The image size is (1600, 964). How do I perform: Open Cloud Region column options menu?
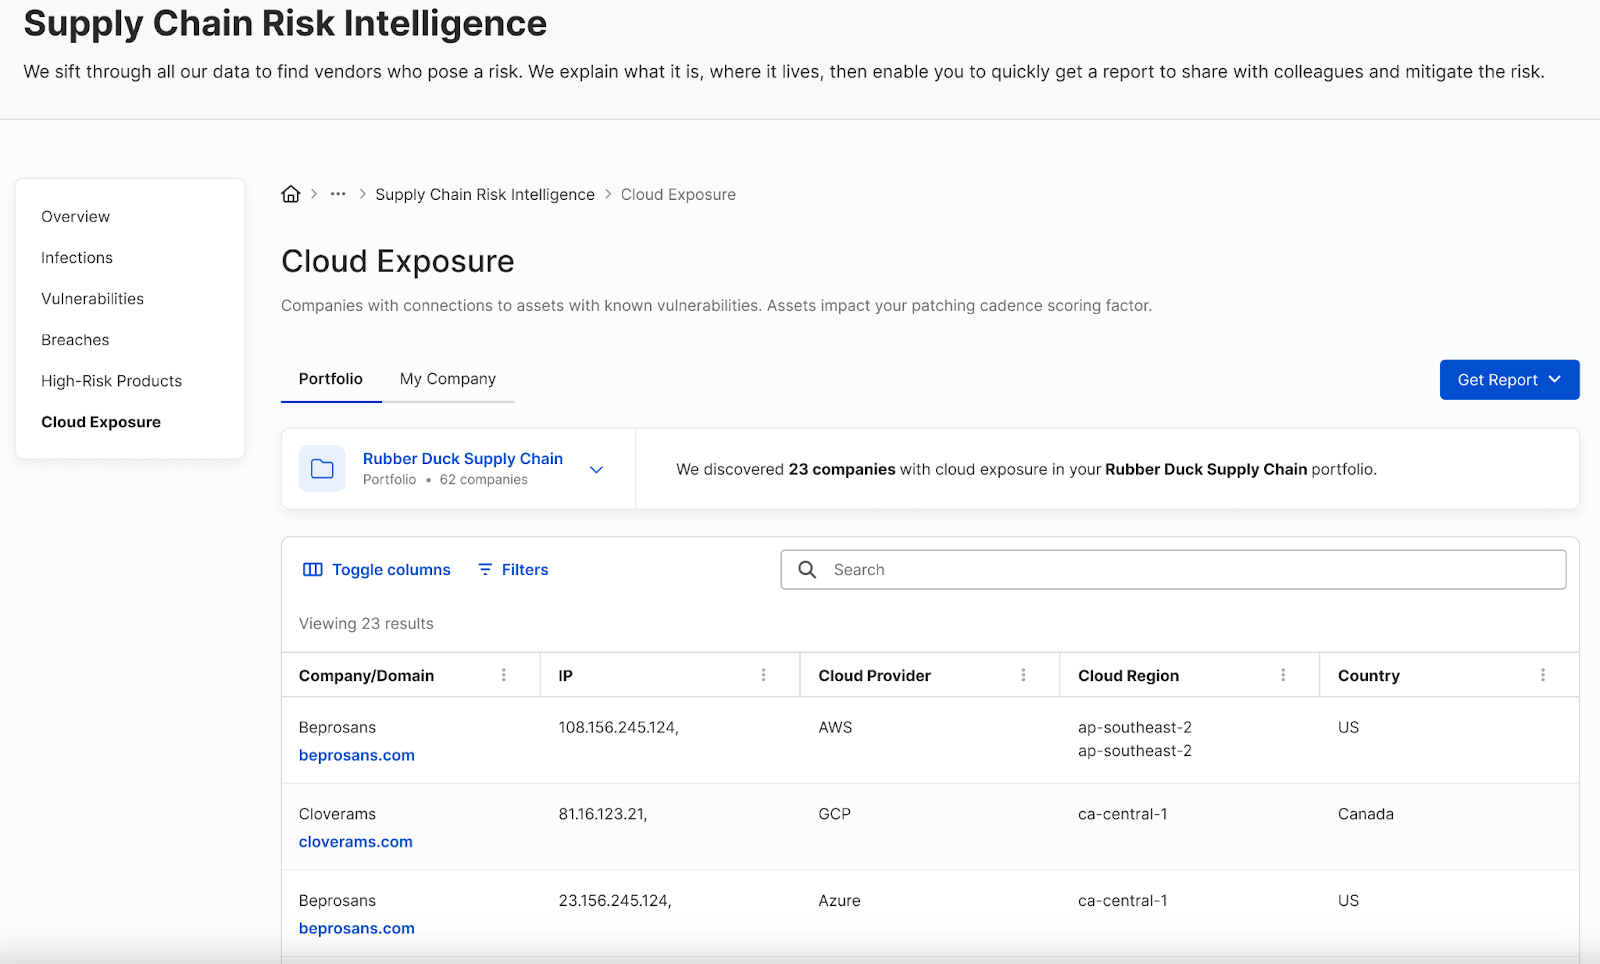[1283, 676]
